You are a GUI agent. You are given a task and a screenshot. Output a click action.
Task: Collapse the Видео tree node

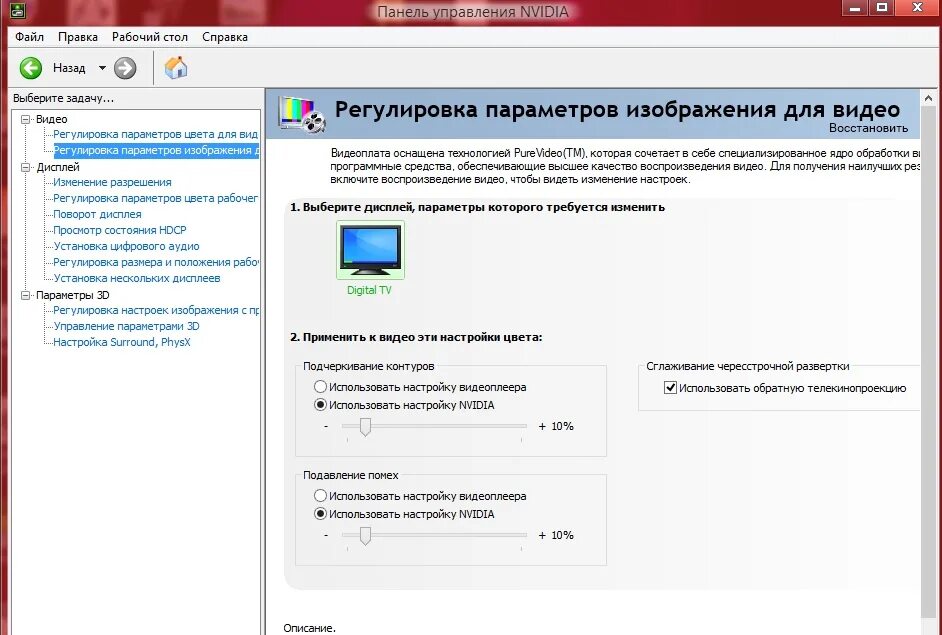[x=25, y=119]
